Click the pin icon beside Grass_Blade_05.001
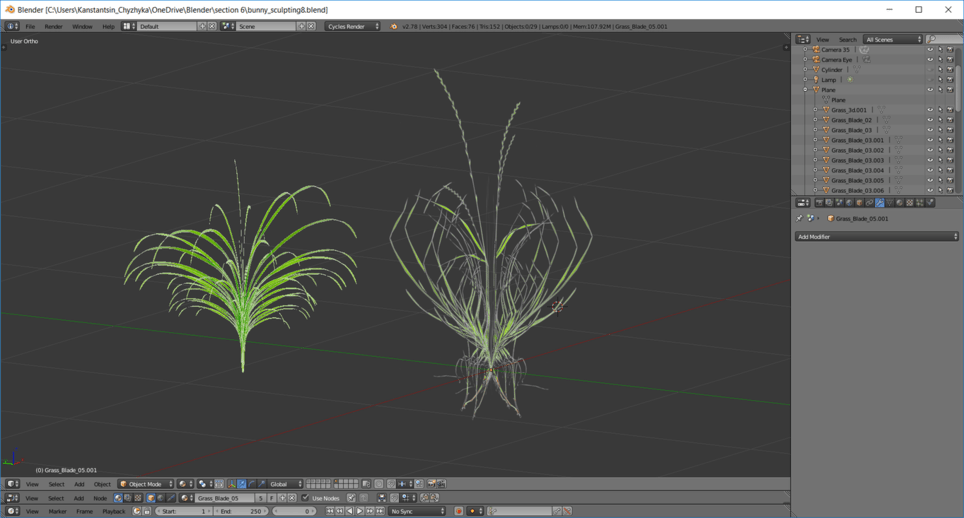Viewport: 964px width, 518px height. pyautogui.click(x=799, y=218)
